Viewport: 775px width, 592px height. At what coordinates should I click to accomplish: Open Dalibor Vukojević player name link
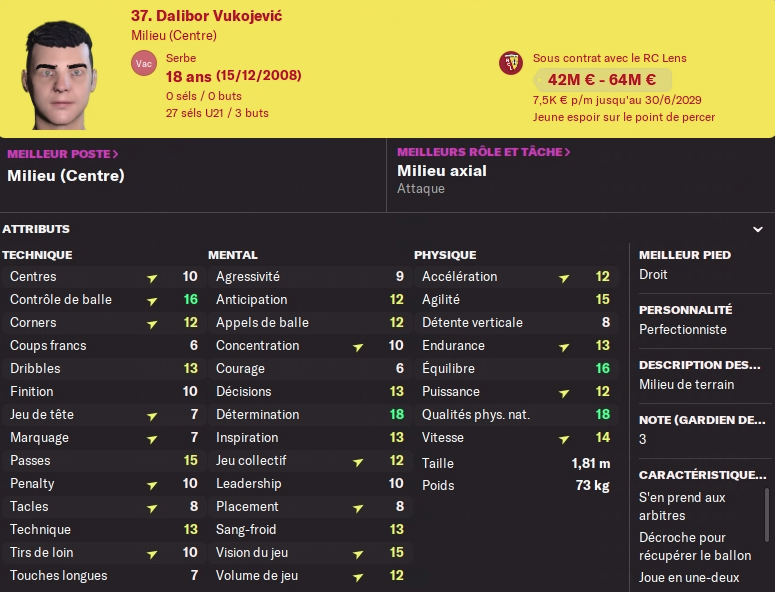[205, 16]
